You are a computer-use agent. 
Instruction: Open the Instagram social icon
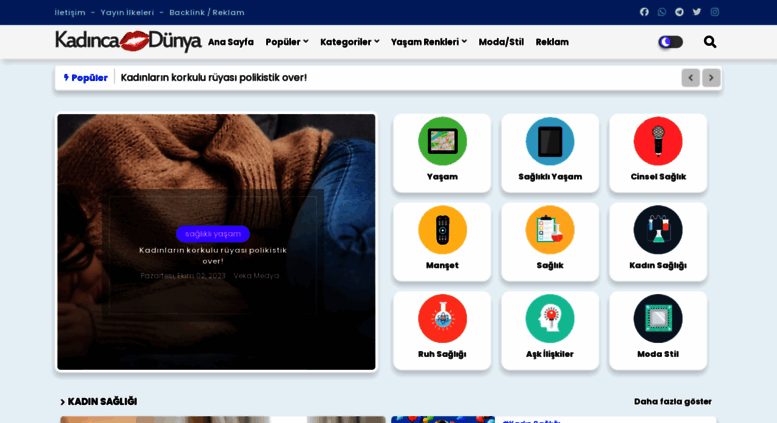[x=715, y=12]
